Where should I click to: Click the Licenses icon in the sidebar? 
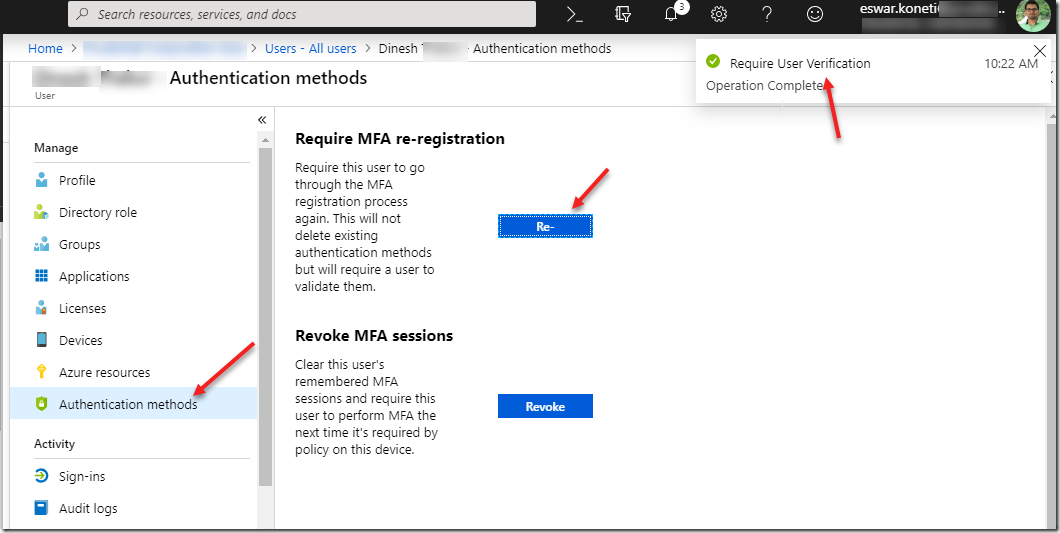click(41, 308)
